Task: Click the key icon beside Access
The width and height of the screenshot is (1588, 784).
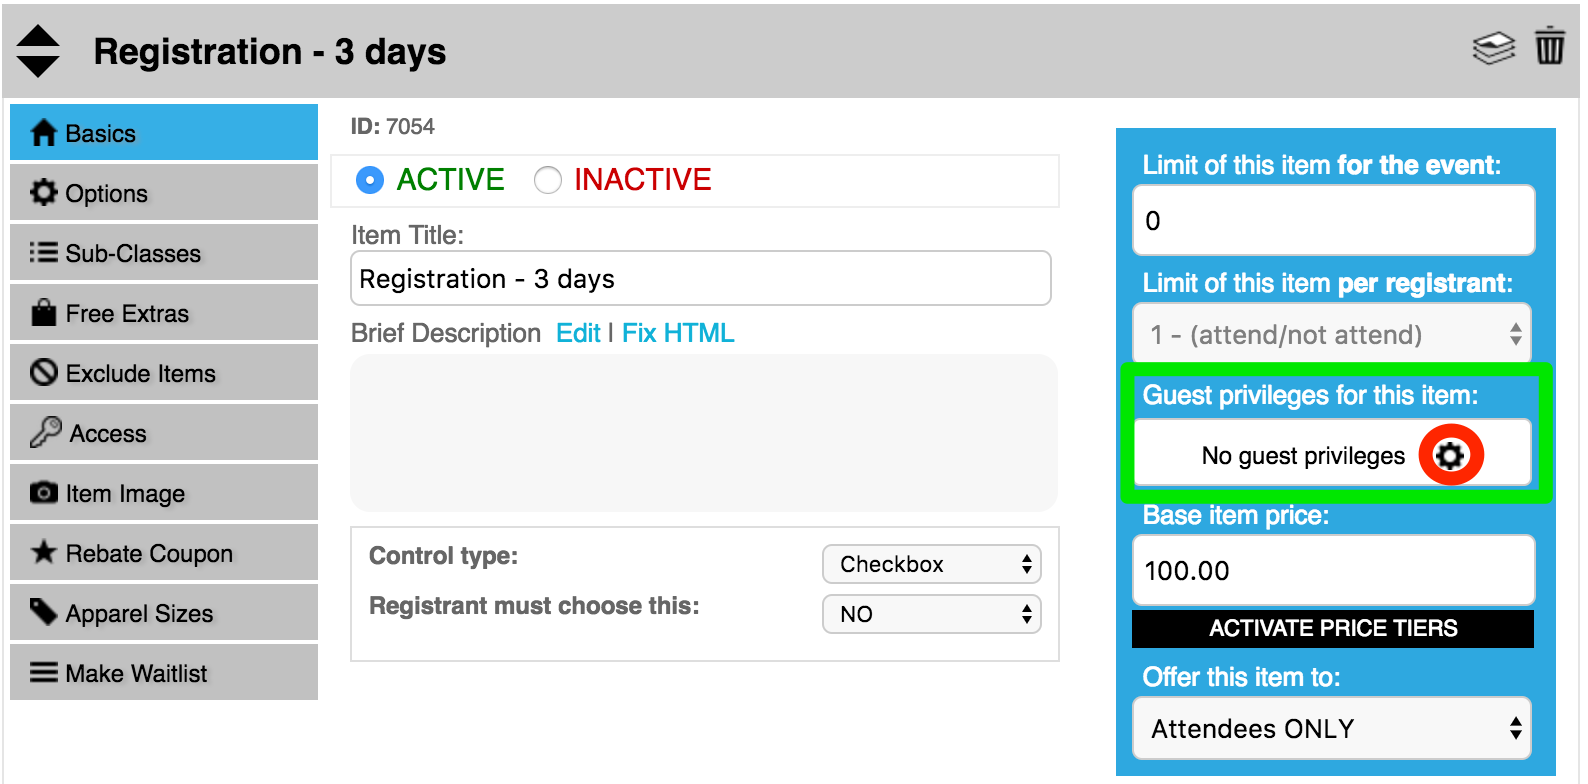Action: 45,432
